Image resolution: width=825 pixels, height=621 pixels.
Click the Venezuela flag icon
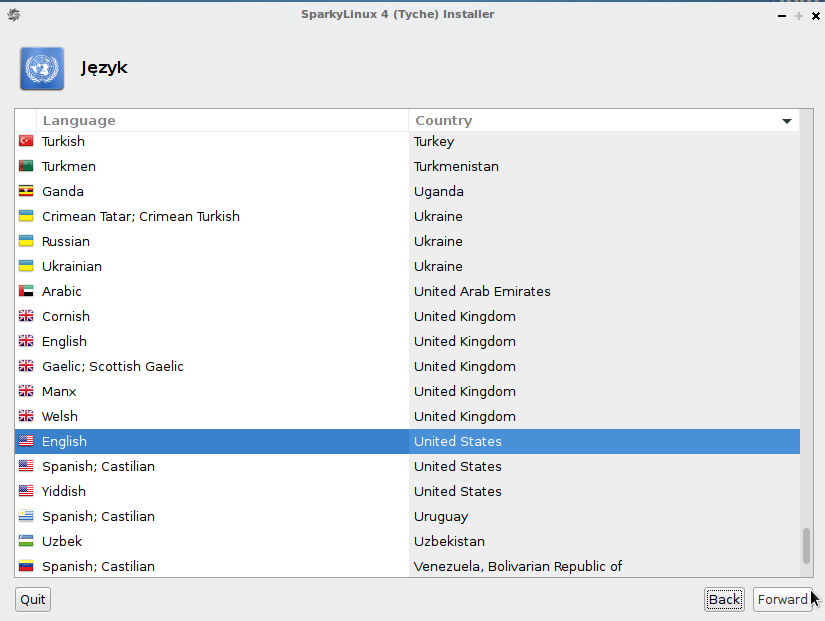(26, 566)
